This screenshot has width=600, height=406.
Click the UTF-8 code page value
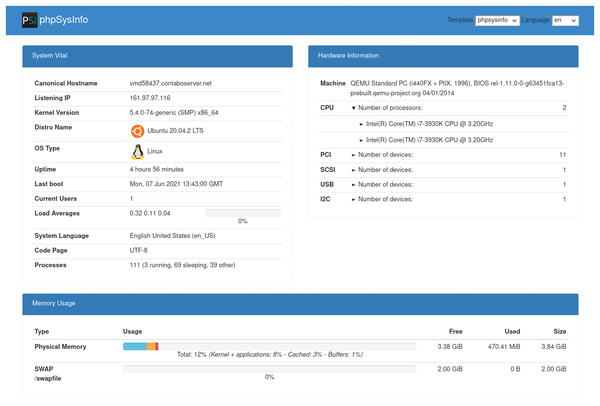(x=138, y=251)
